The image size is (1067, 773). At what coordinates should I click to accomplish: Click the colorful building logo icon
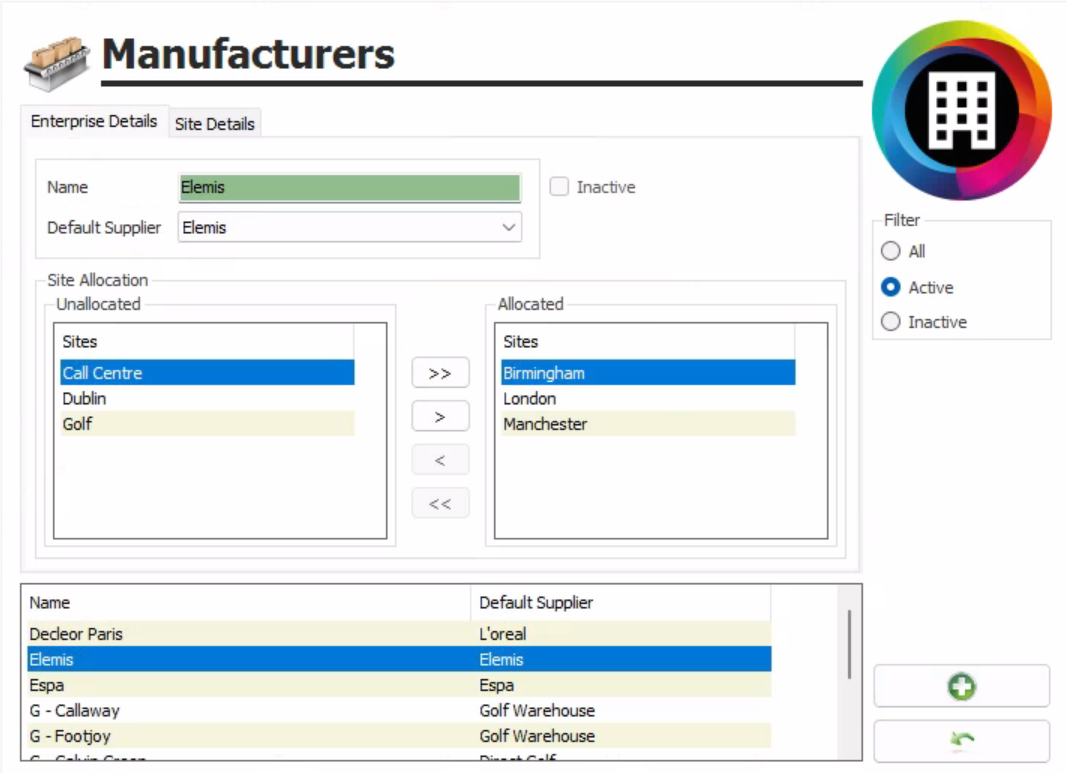(962, 110)
